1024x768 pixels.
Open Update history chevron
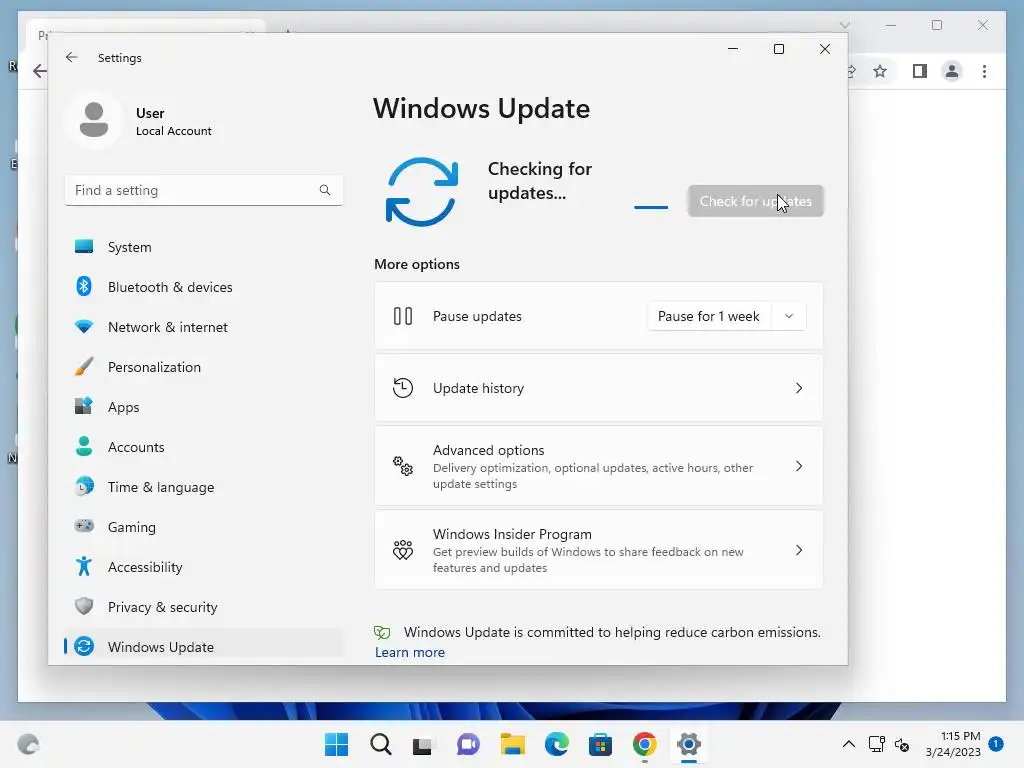[799, 388]
